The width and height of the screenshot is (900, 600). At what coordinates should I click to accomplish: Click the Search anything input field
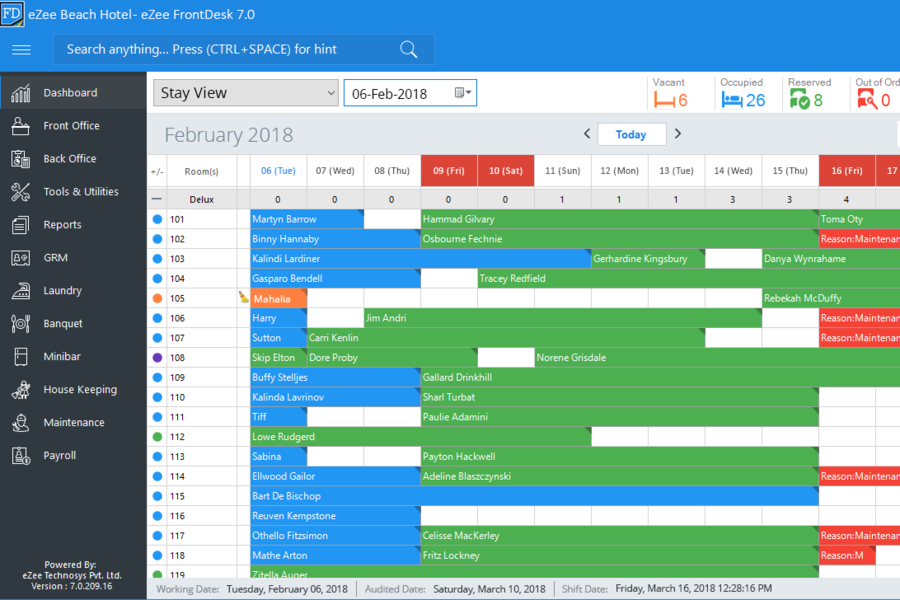[230, 50]
